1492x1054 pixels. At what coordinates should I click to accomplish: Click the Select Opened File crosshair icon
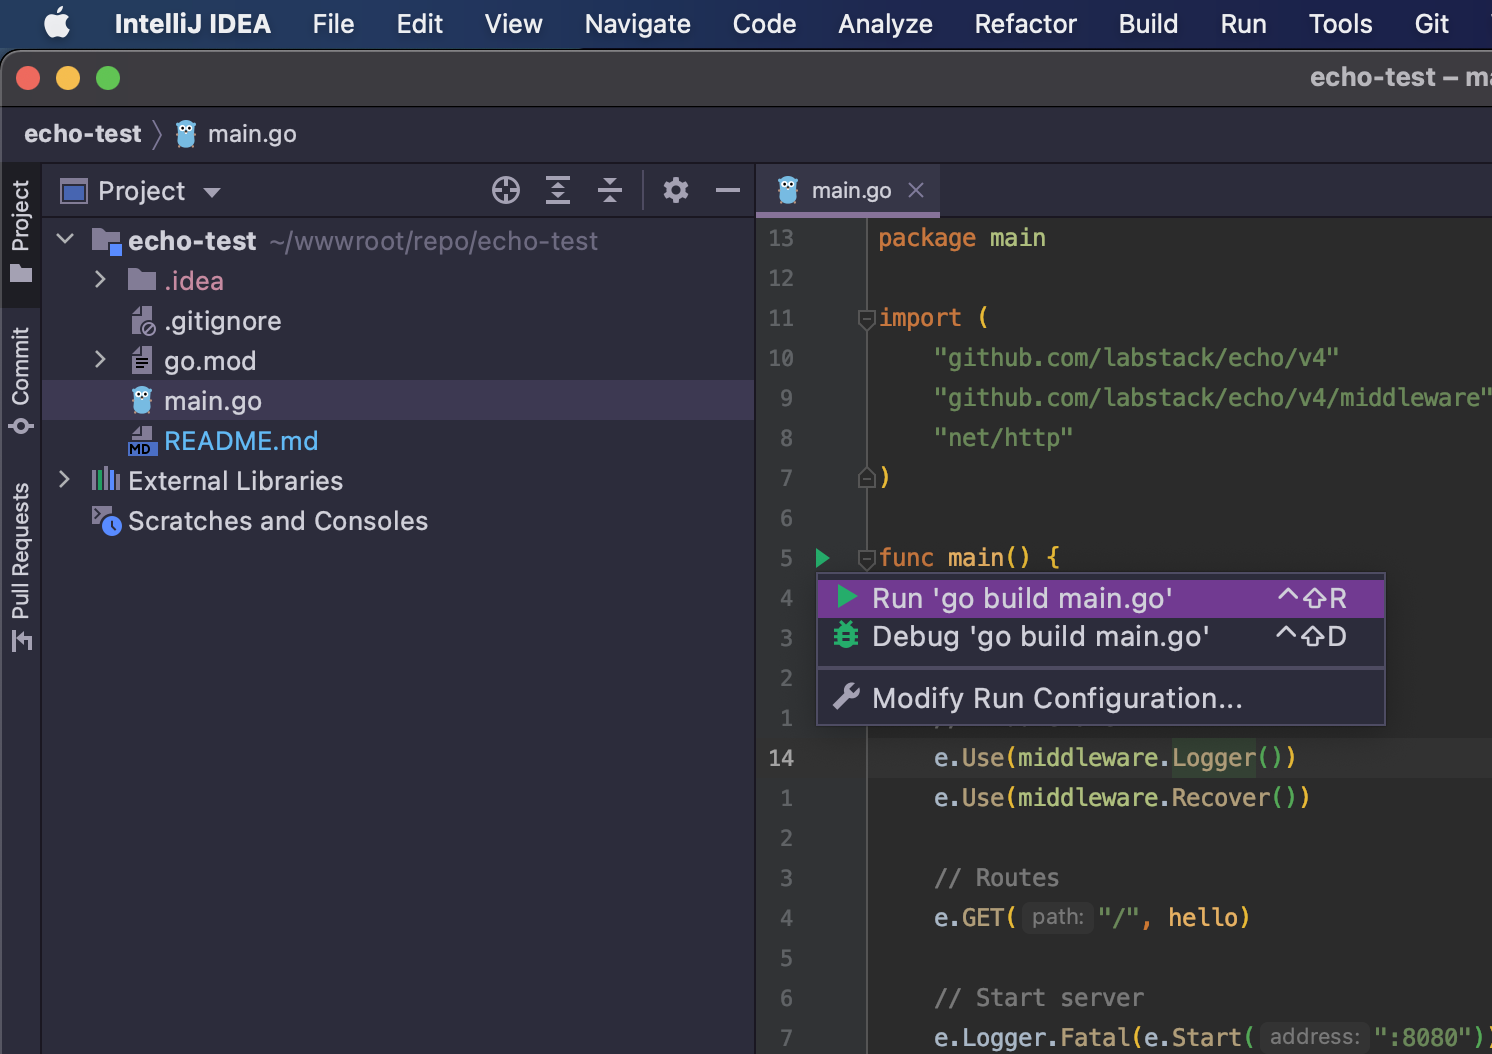tap(506, 190)
